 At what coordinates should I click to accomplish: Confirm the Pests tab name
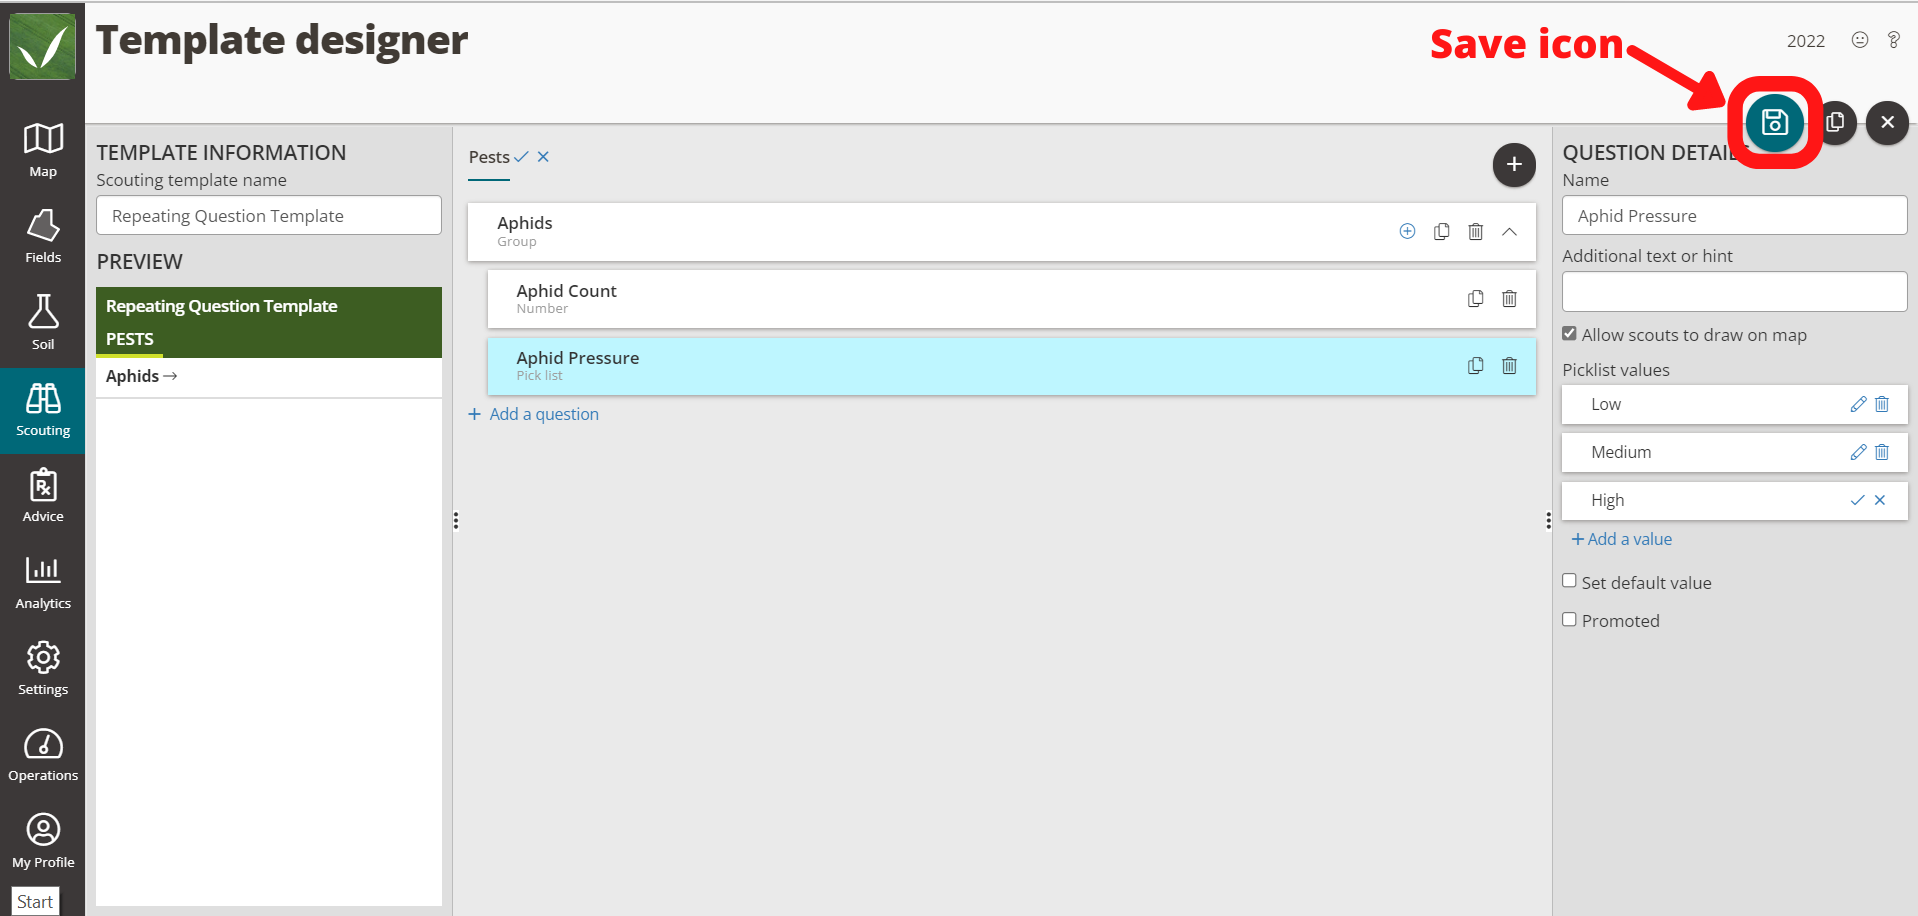click(x=521, y=157)
